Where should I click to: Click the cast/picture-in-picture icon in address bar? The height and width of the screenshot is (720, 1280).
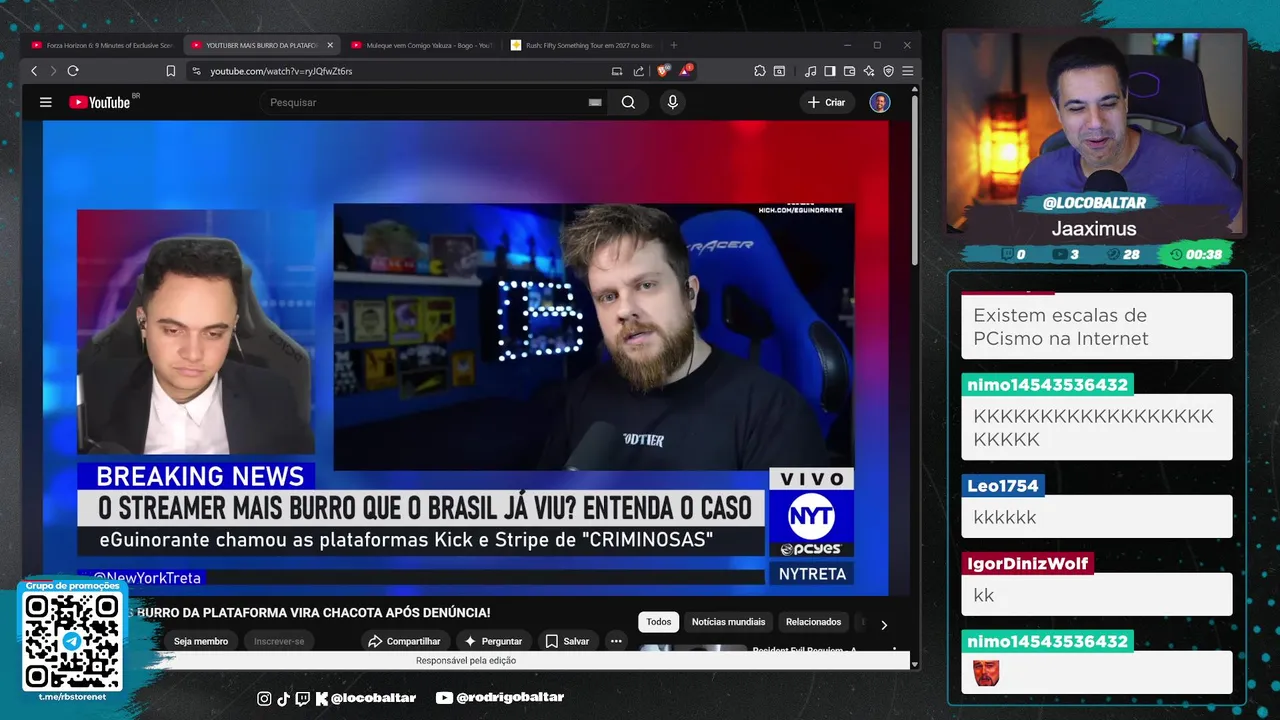point(617,71)
